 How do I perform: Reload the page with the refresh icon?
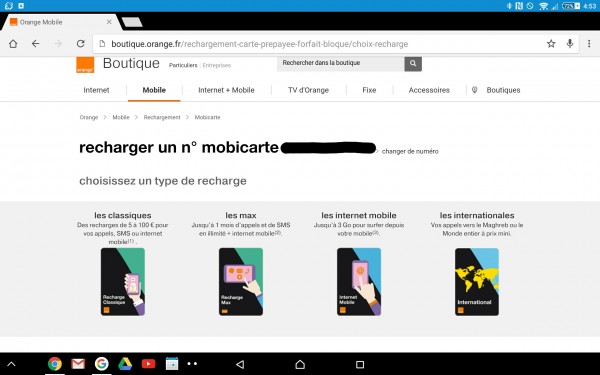(80, 44)
